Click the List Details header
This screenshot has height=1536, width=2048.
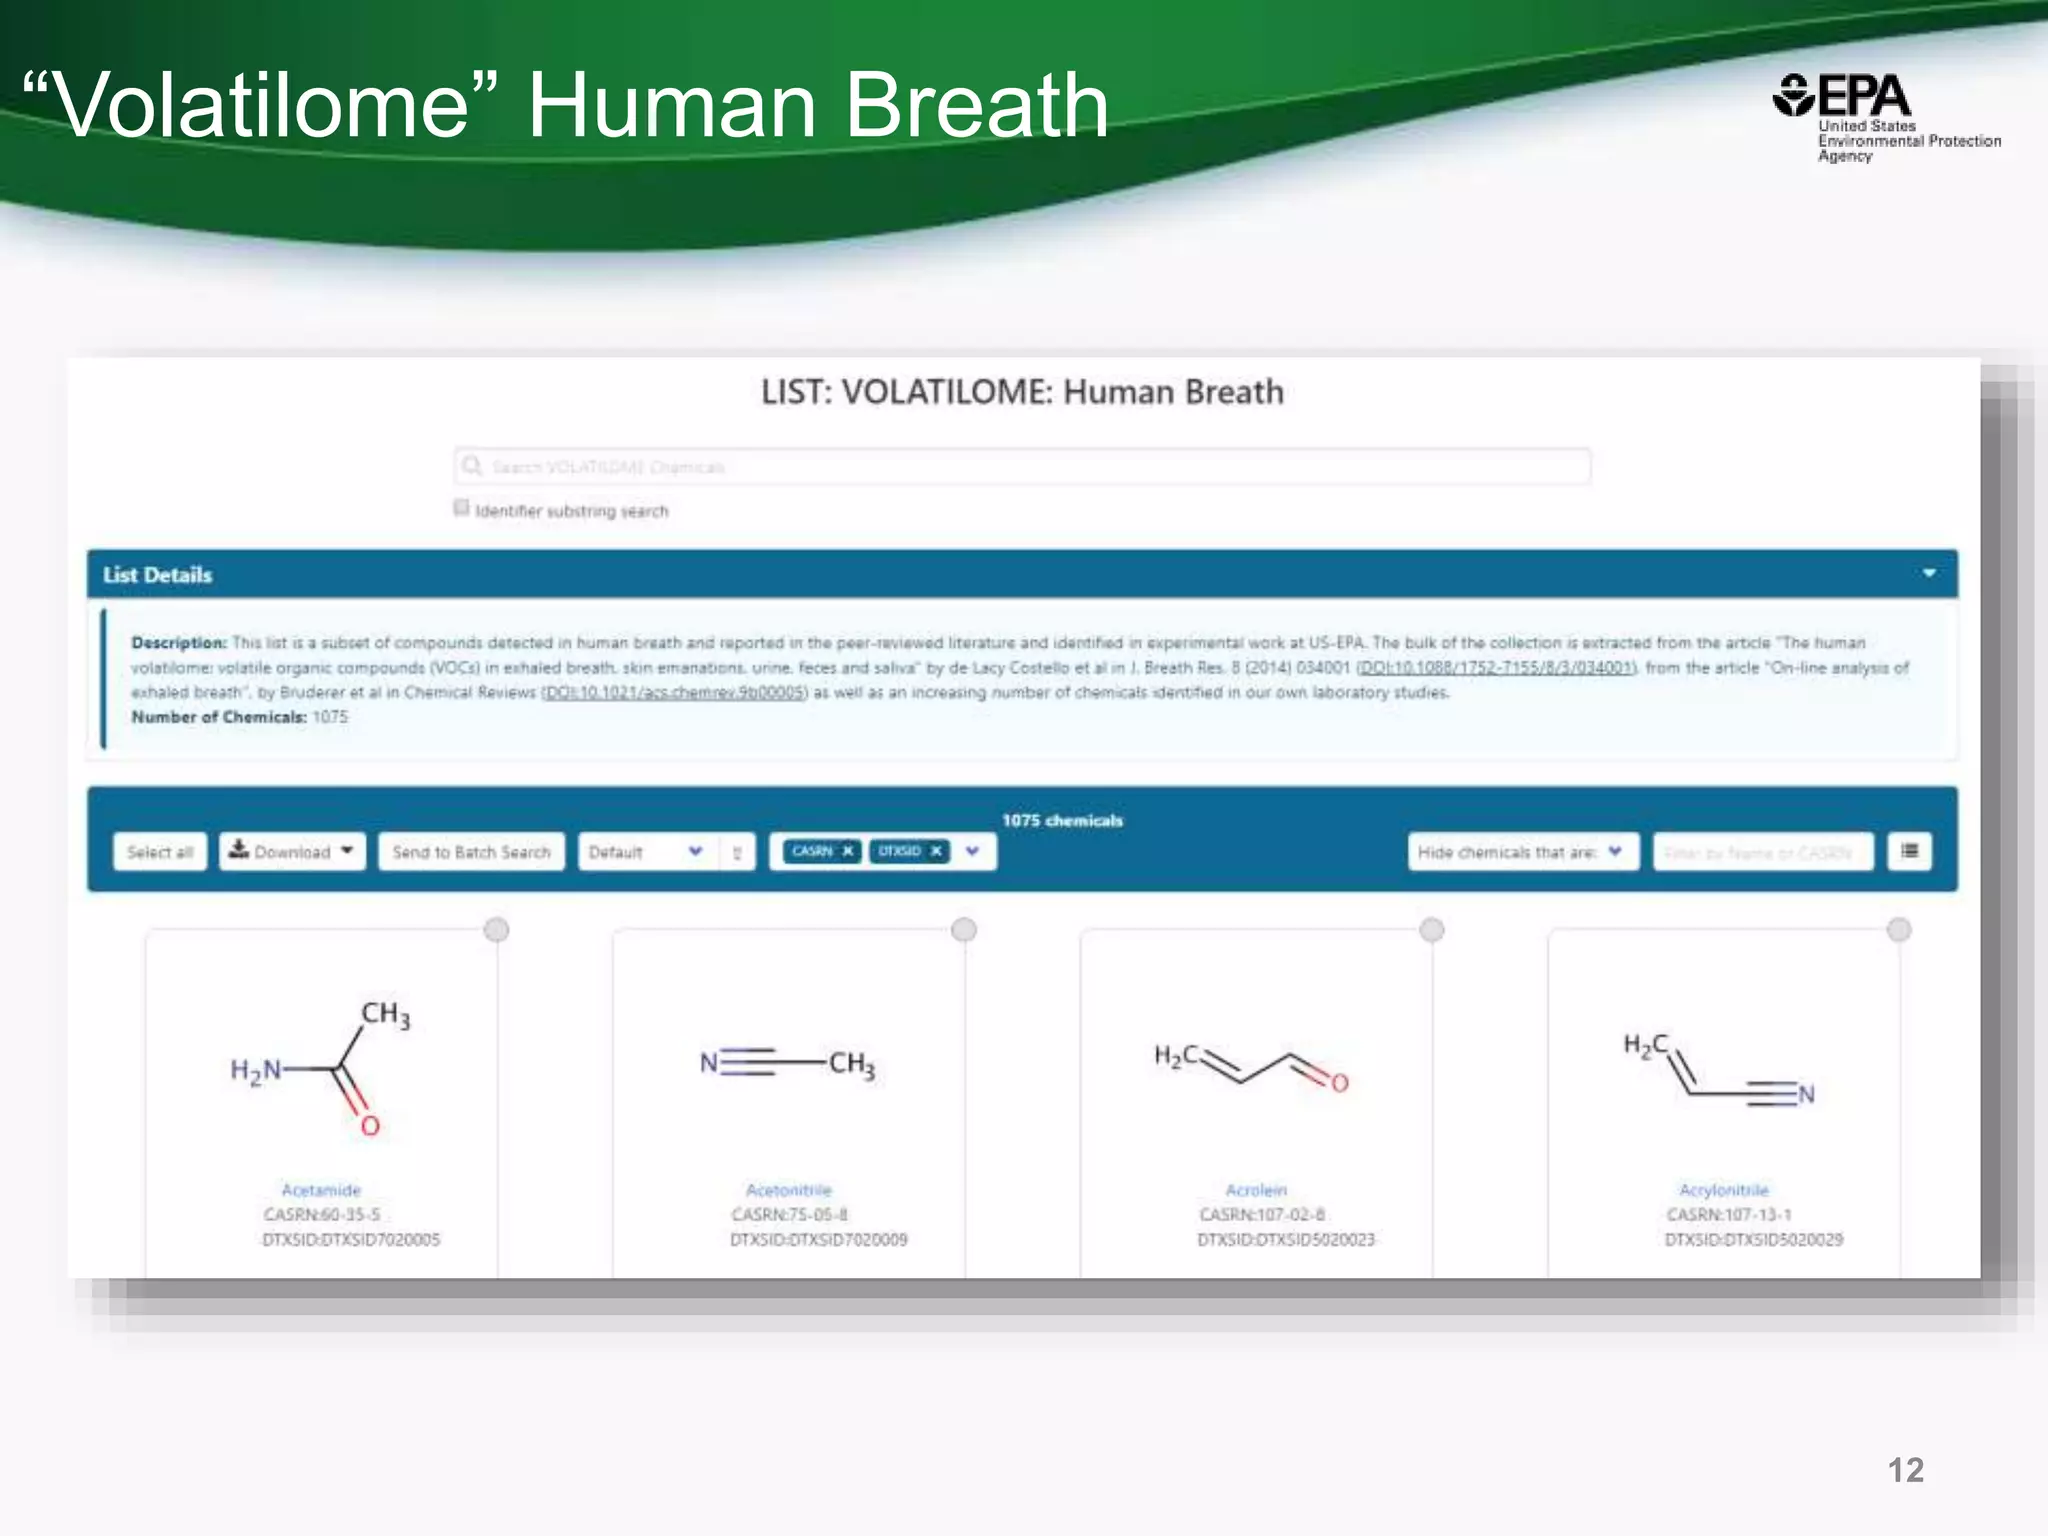[1022, 574]
